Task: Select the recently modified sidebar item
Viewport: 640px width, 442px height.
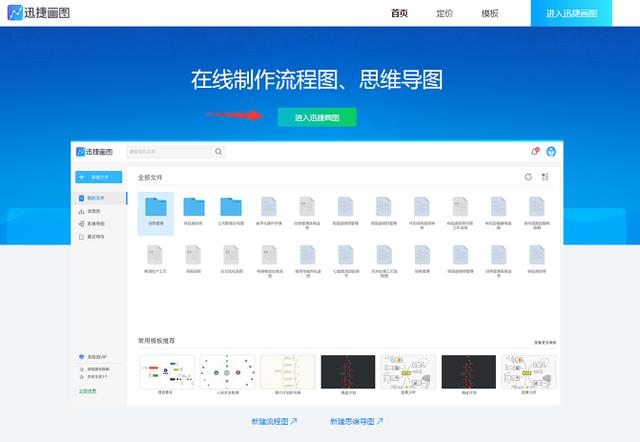Action: [x=91, y=237]
